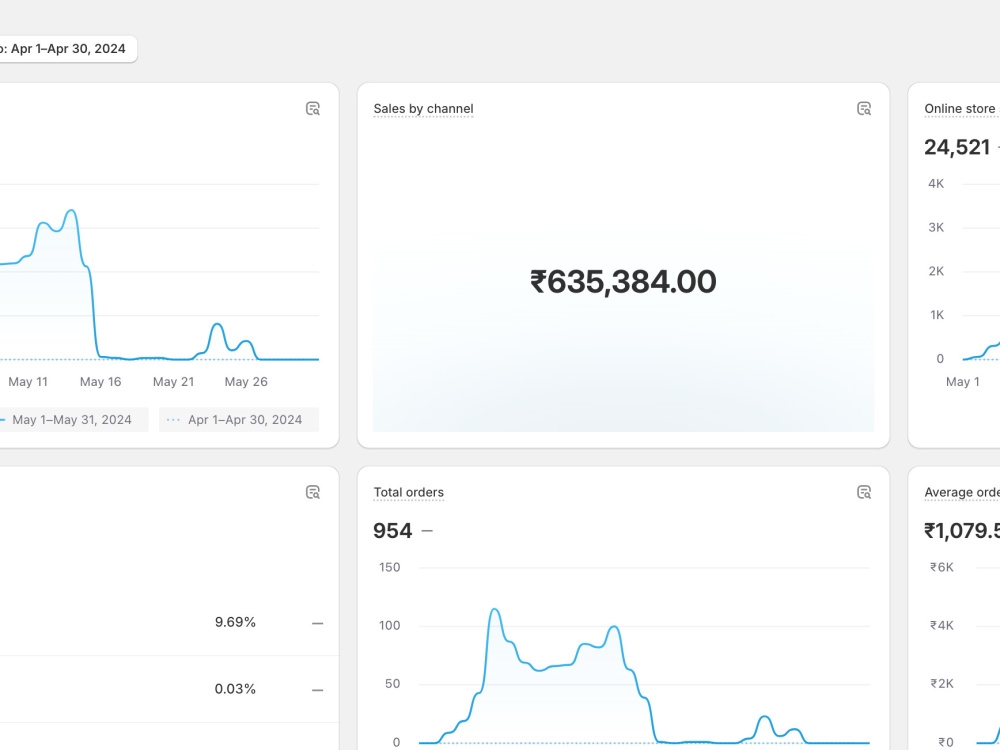This screenshot has height=750, width=1000.
Task: Click the May 11 axis label
Action: pyautogui.click(x=28, y=381)
